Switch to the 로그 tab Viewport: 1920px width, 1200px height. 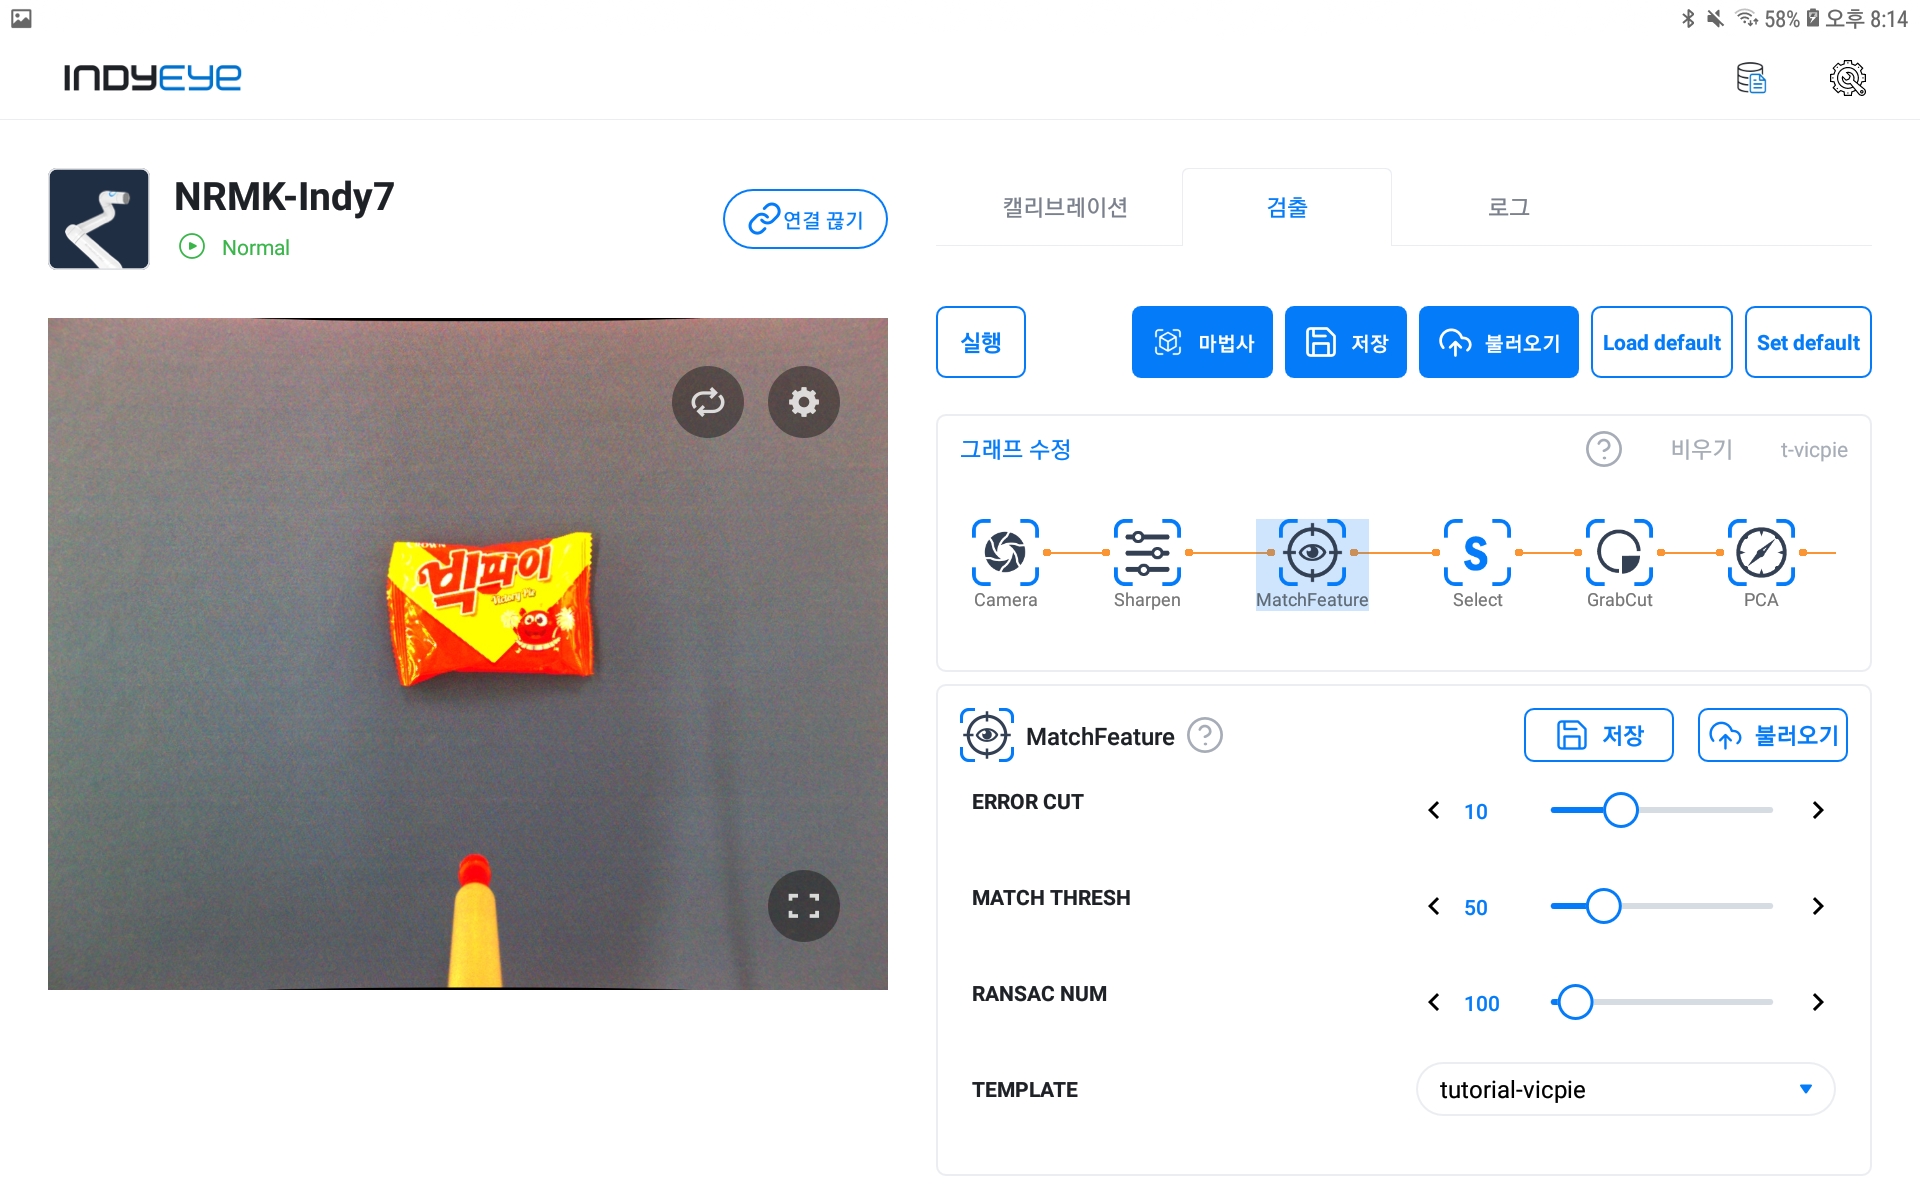(x=1508, y=207)
